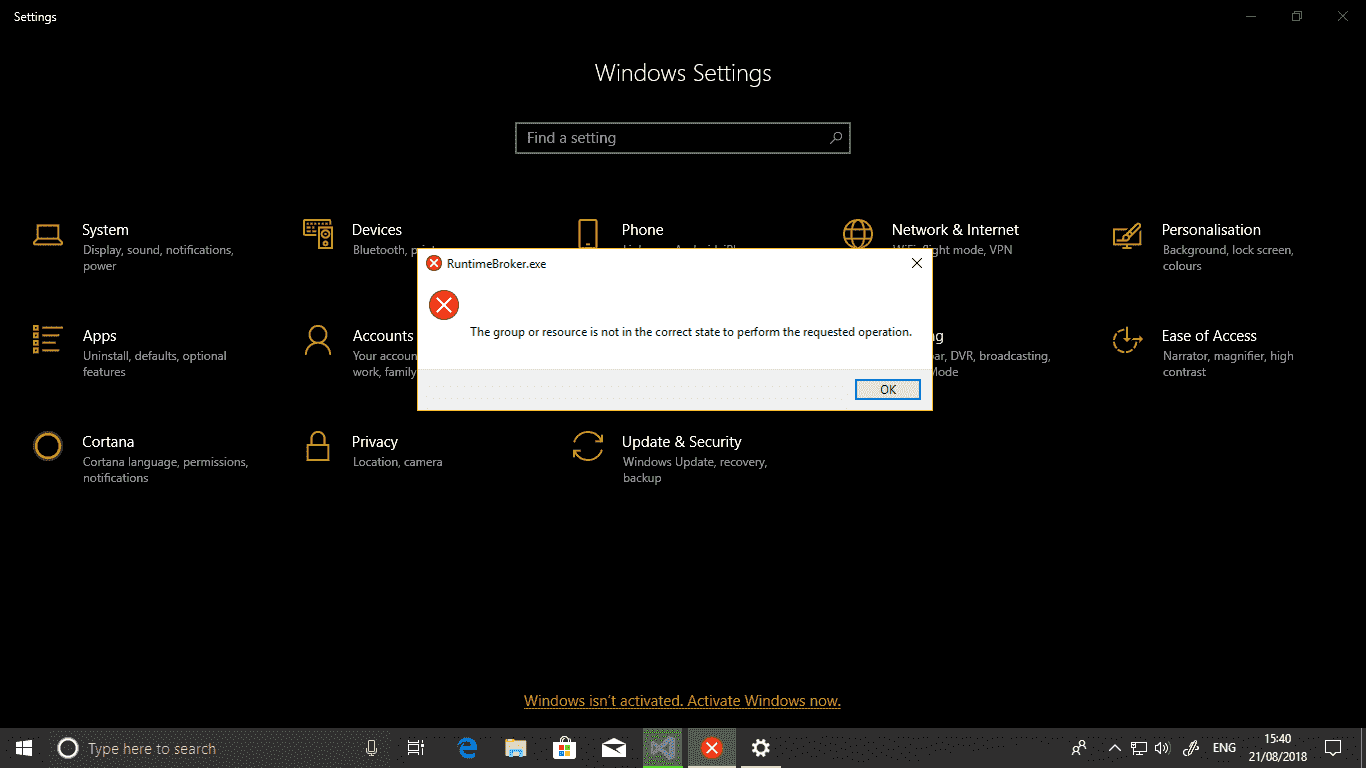
Task: Open Task View from the taskbar
Action: point(416,748)
